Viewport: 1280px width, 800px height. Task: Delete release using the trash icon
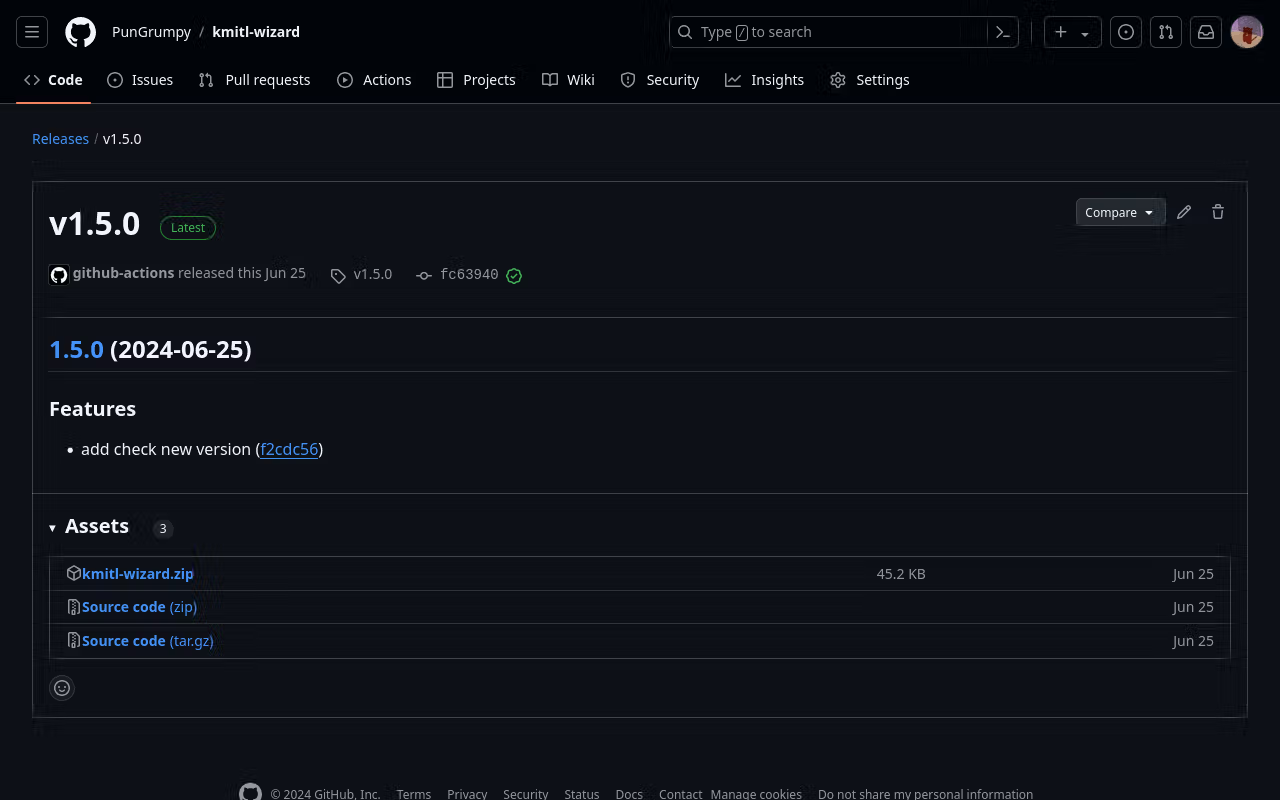point(1218,212)
